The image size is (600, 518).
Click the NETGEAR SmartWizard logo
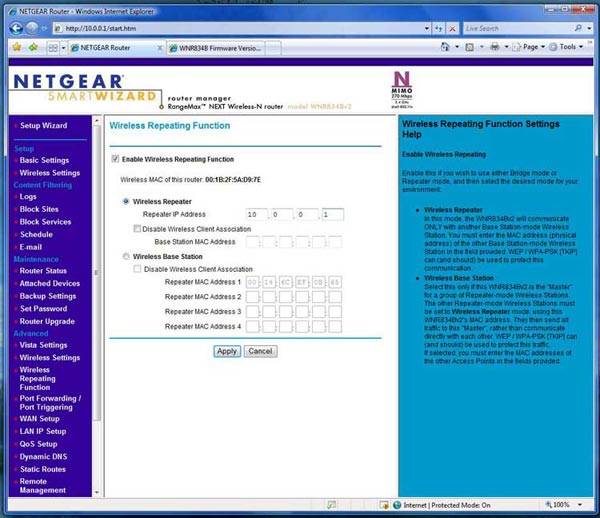pos(84,88)
